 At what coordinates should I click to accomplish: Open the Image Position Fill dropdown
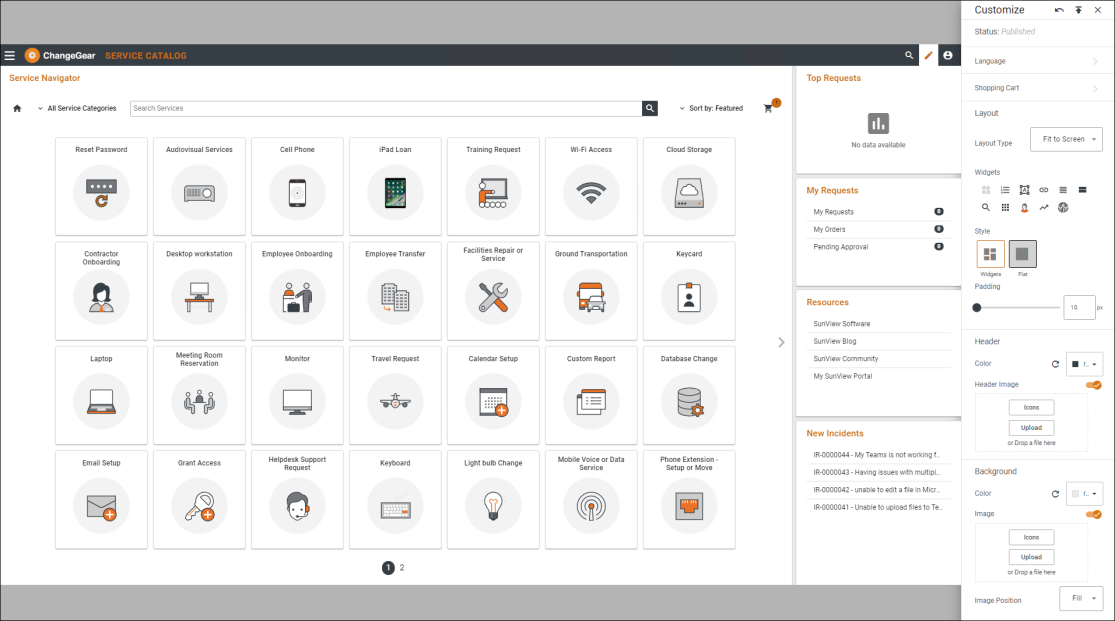click(x=1081, y=598)
